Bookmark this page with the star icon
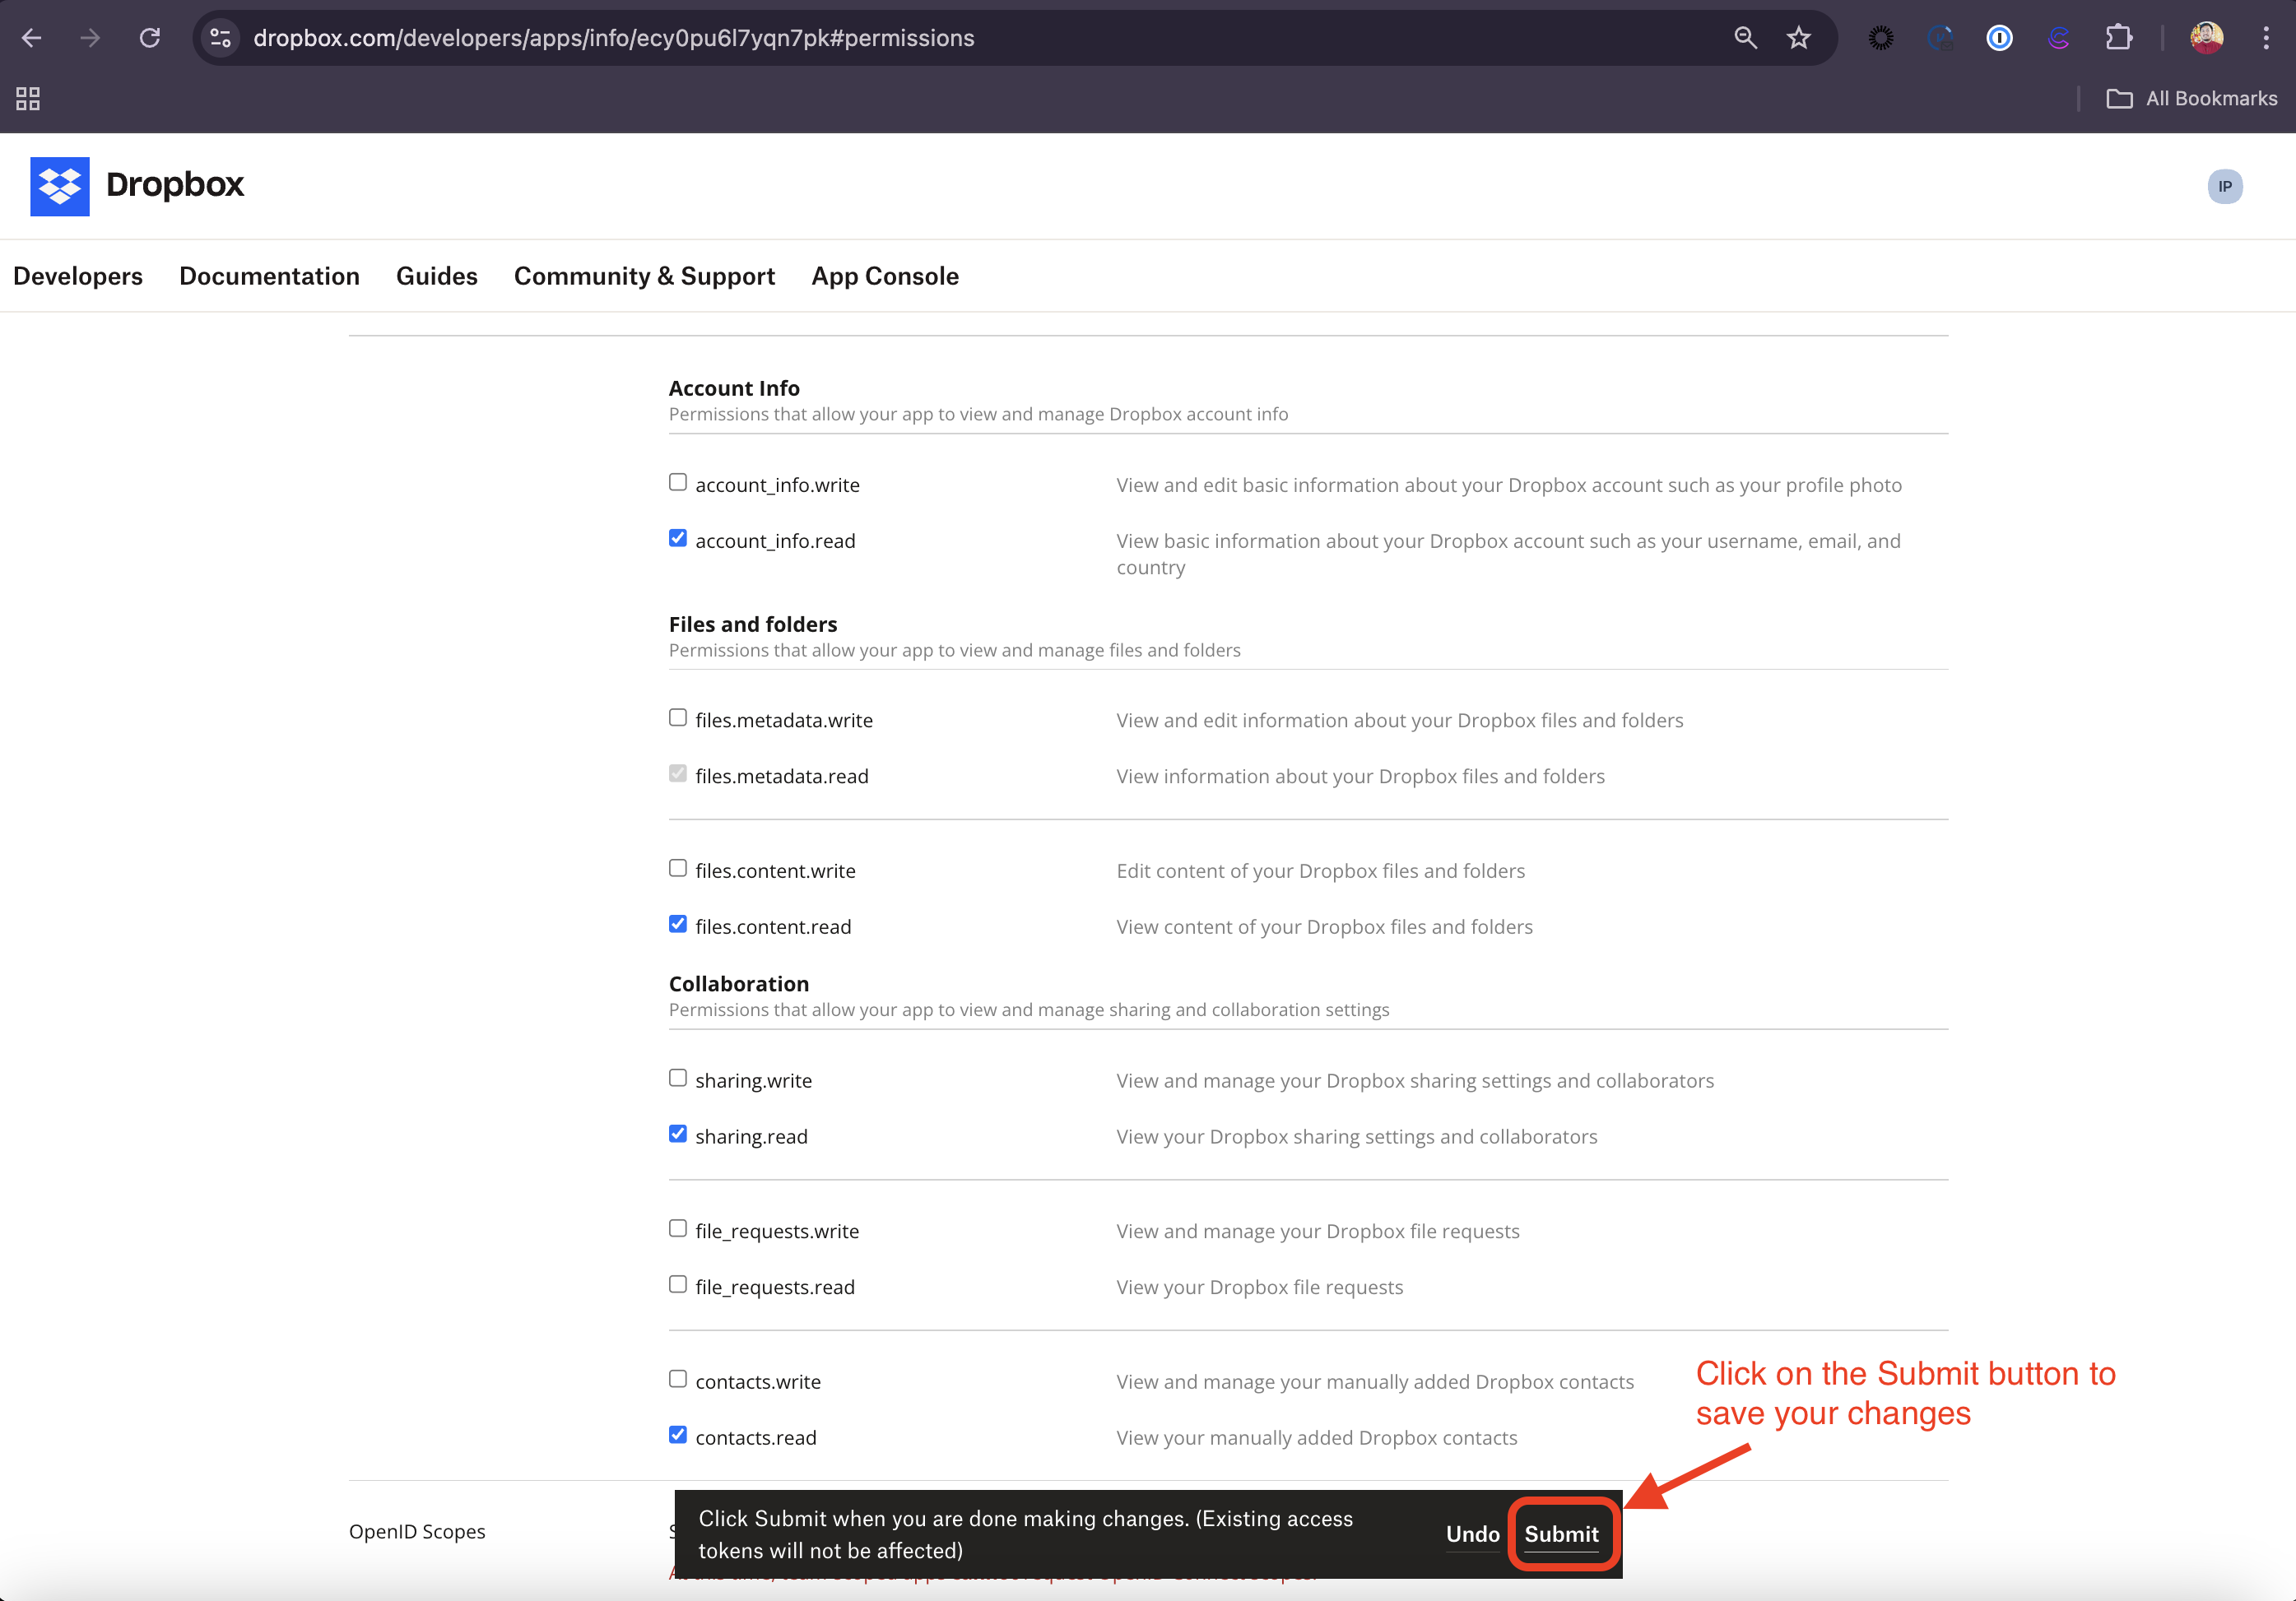The height and width of the screenshot is (1601, 2296). pyautogui.click(x=1799, y=38)
